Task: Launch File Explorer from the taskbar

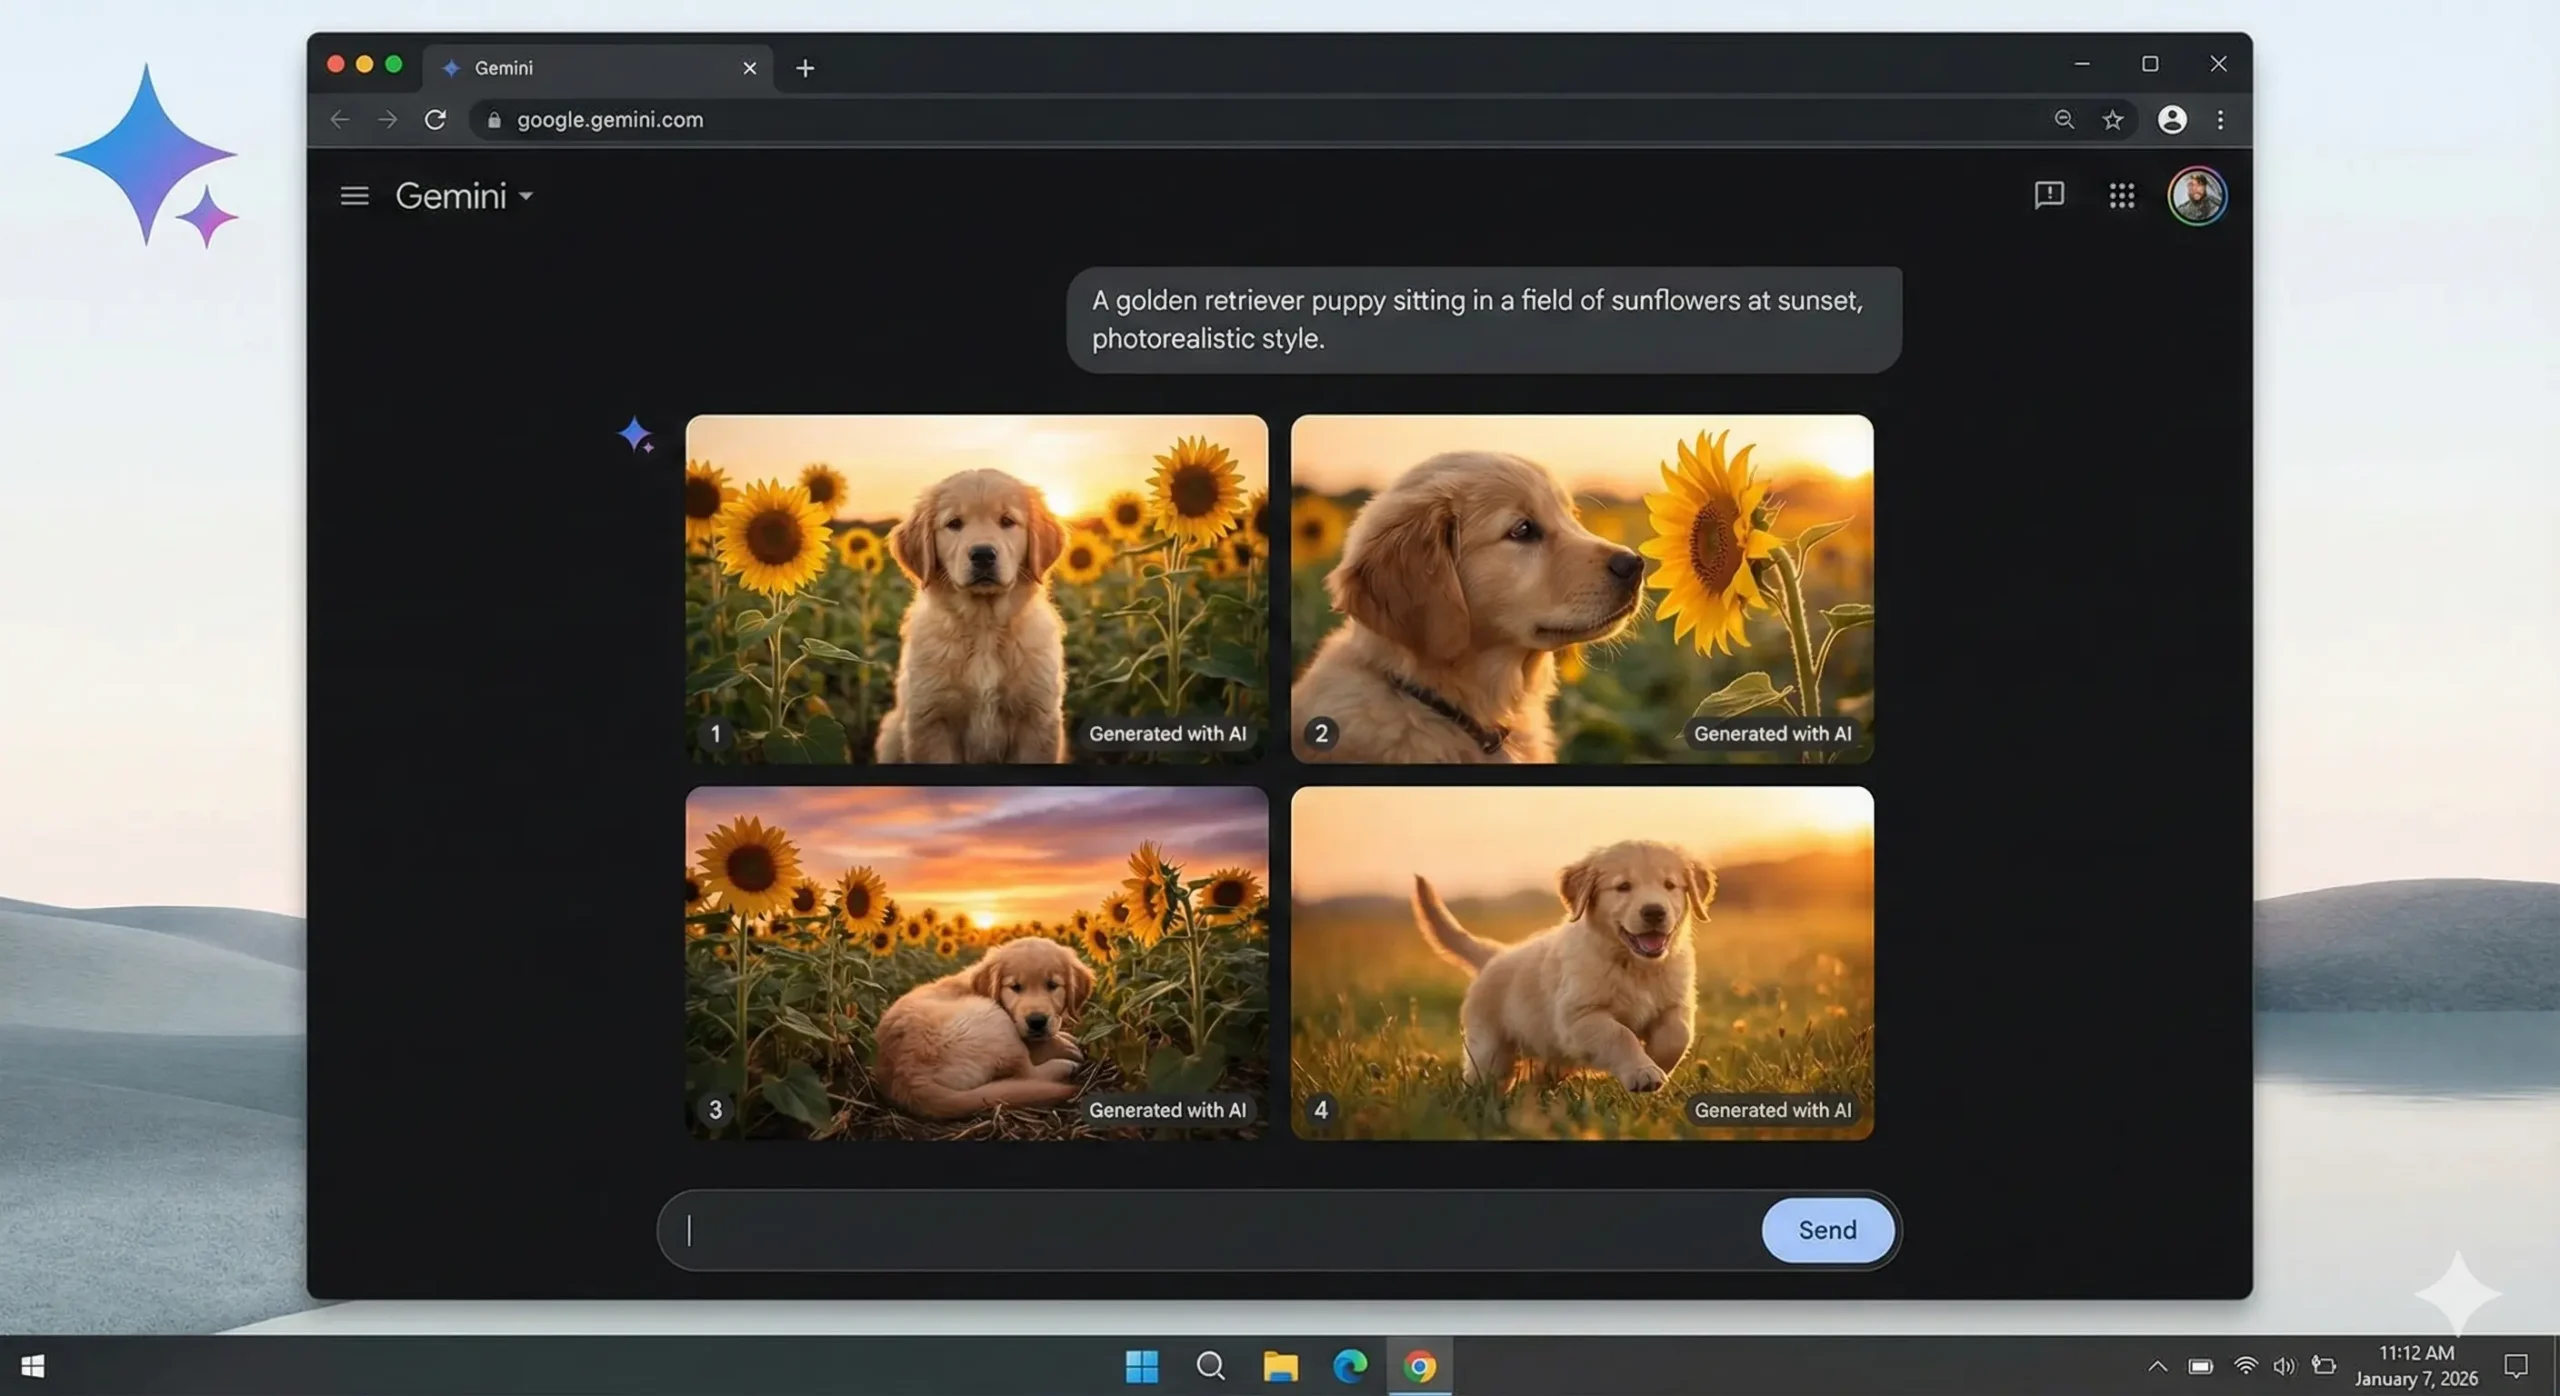Action: (1281, 1366)
